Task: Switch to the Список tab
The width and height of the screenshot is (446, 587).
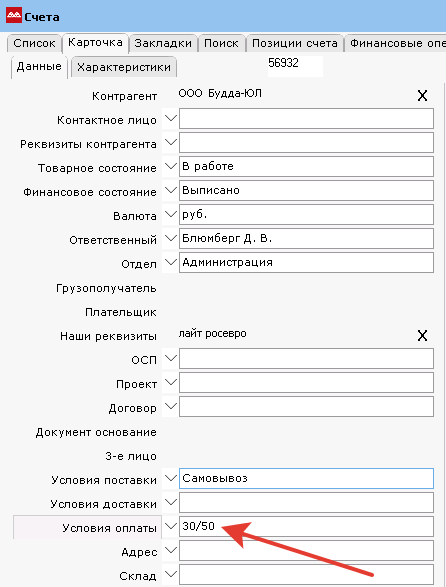Action: pos(34,43)
